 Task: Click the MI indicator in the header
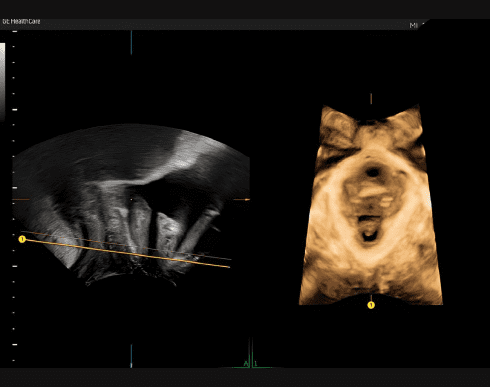413,25
